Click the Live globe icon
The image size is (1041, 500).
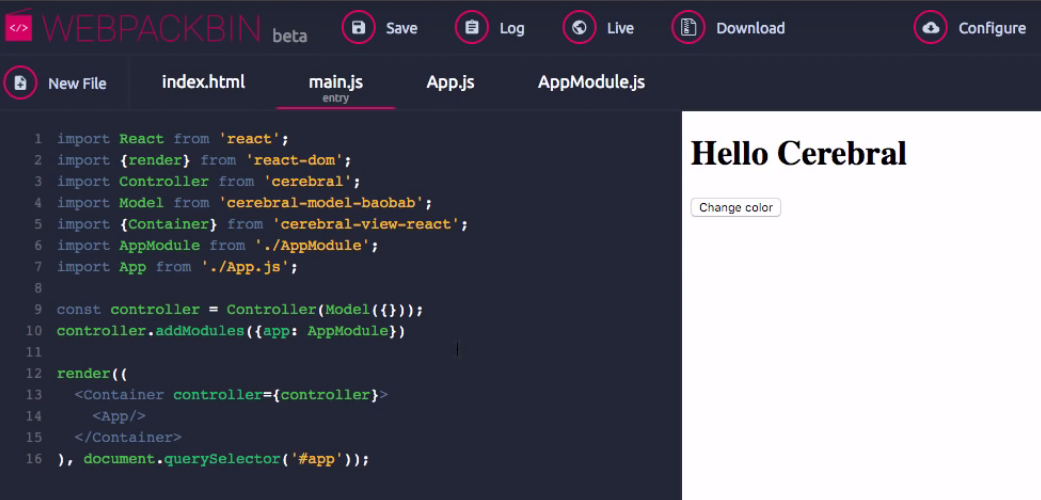coord(579,28)
